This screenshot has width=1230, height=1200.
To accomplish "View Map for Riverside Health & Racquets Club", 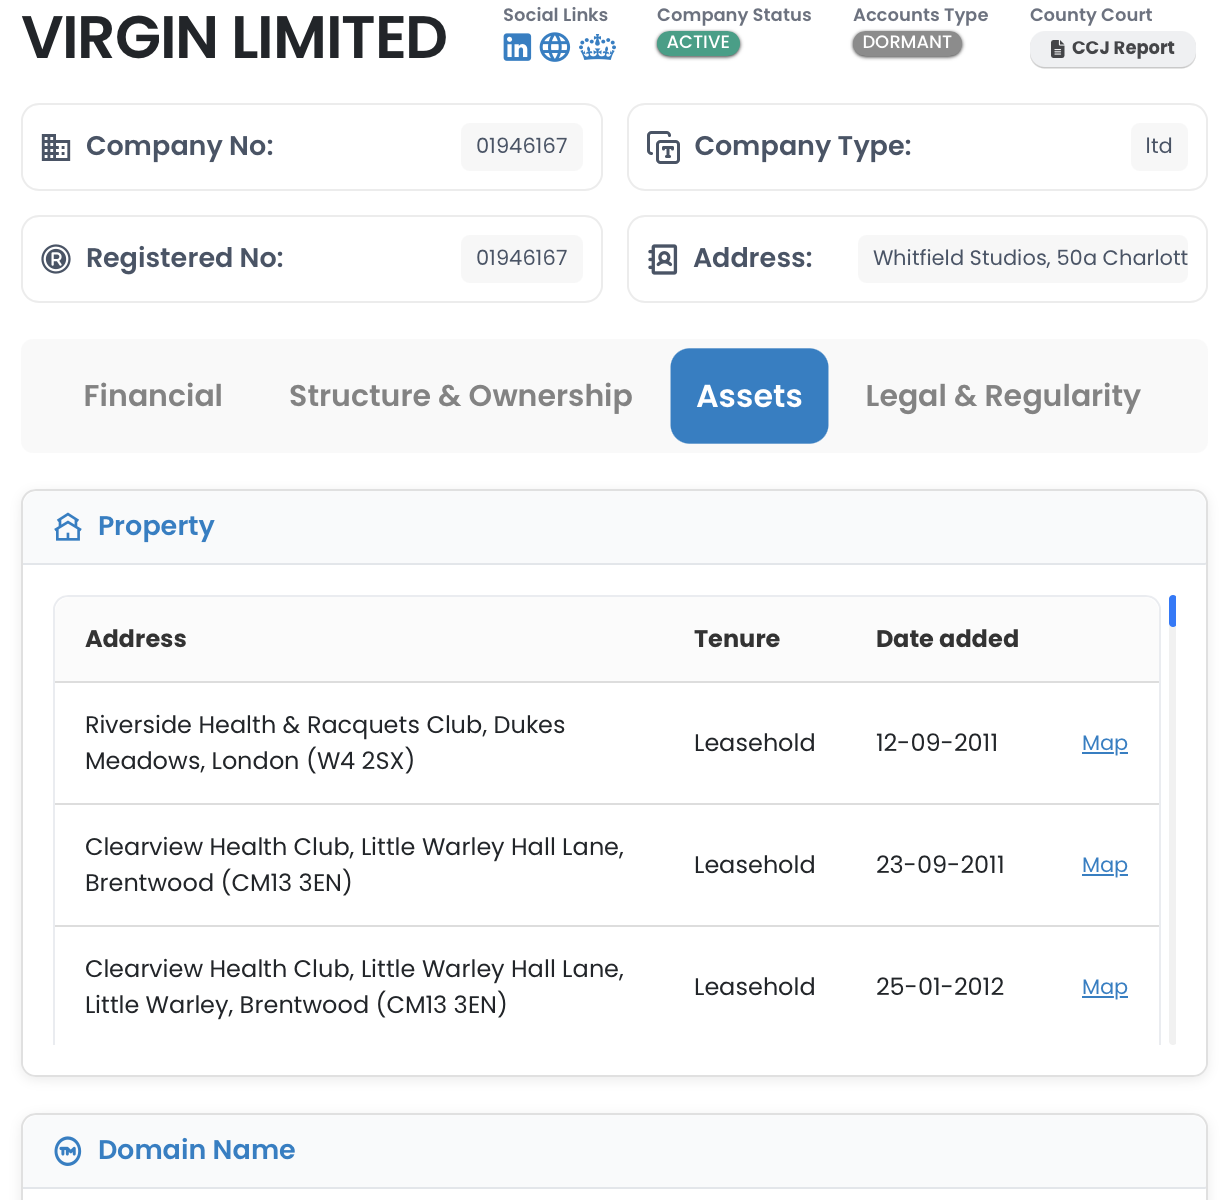I will (1104, 743).
